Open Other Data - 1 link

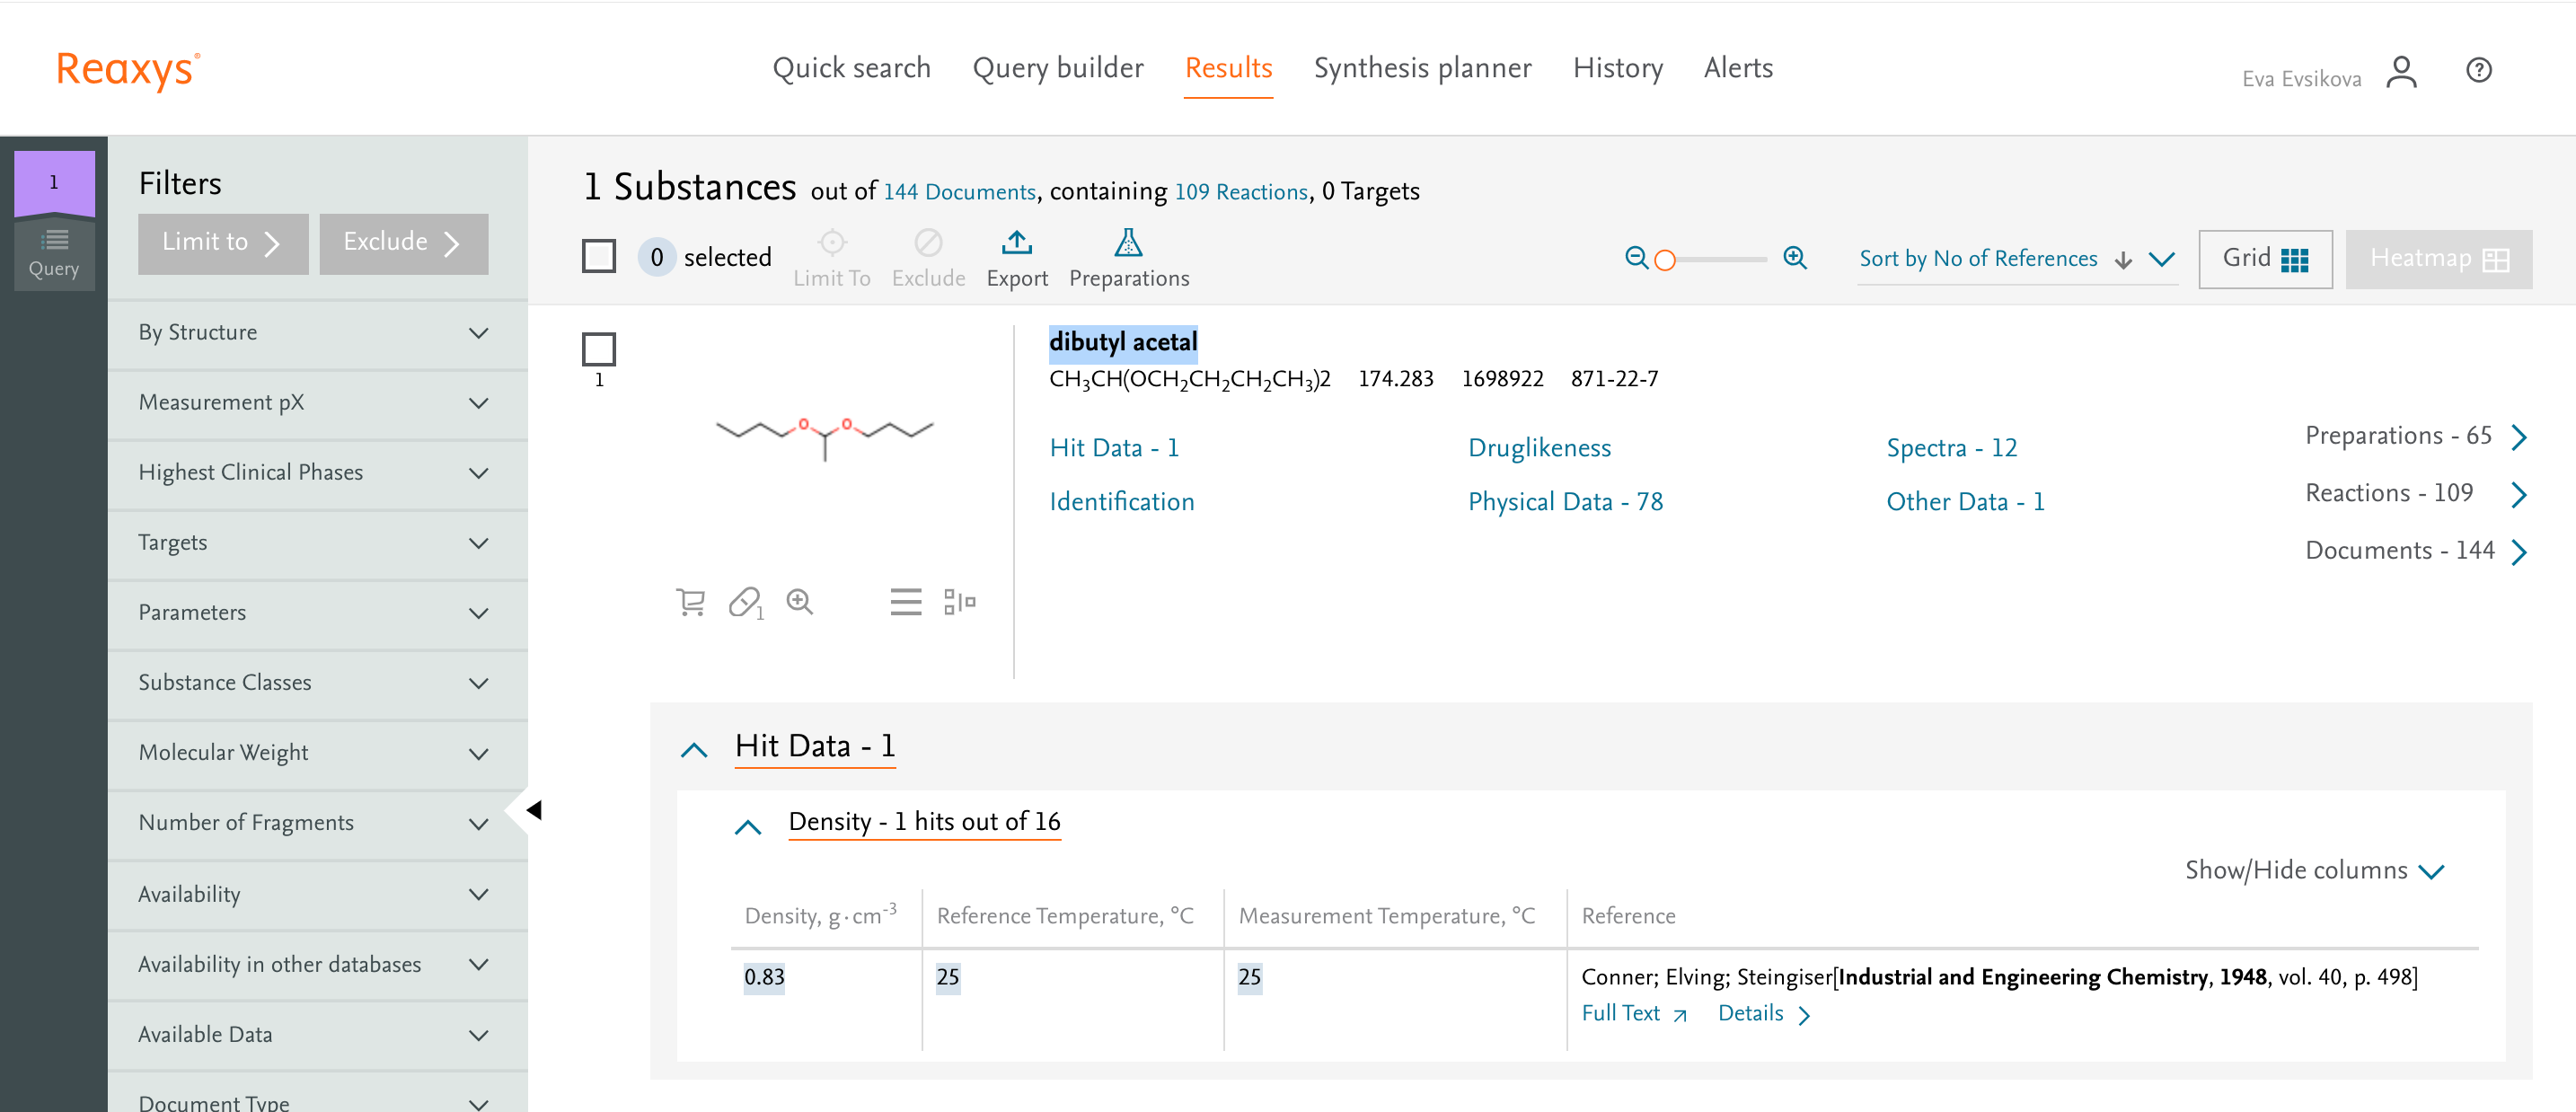pos(1965,502)
